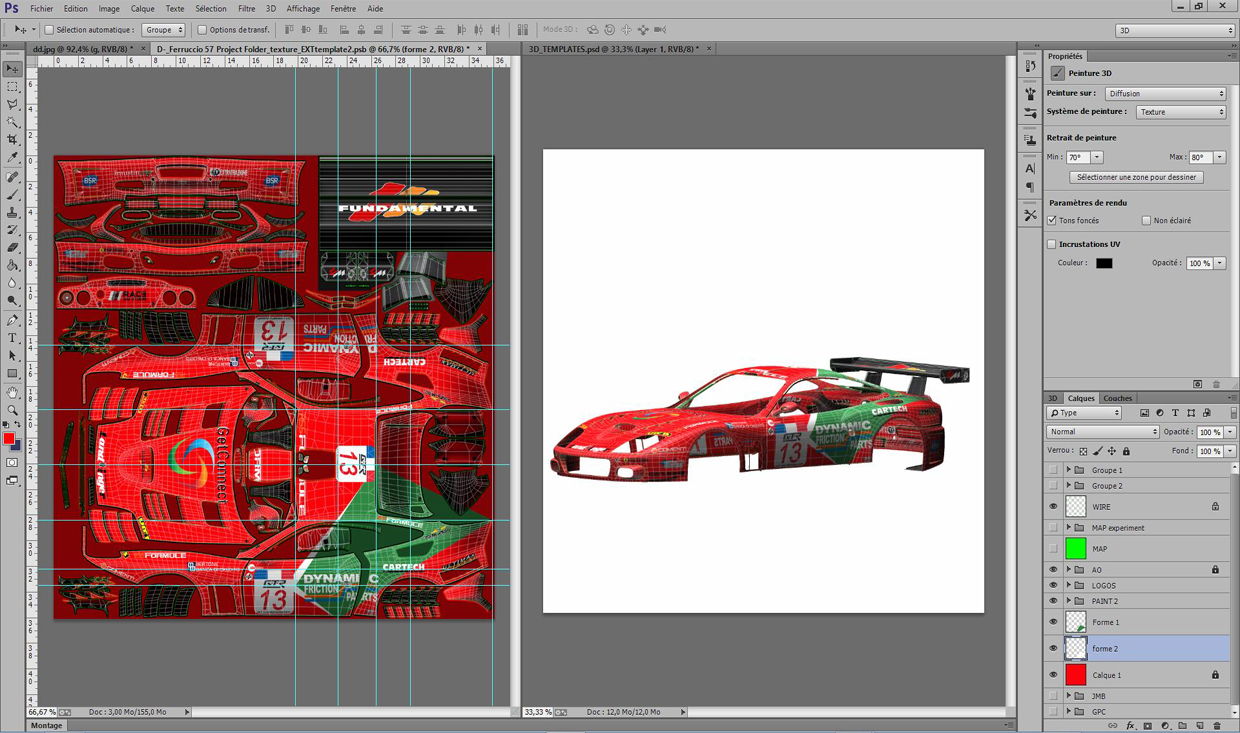
Task: Expand the LOGOS layer group
Action: 1068,586
